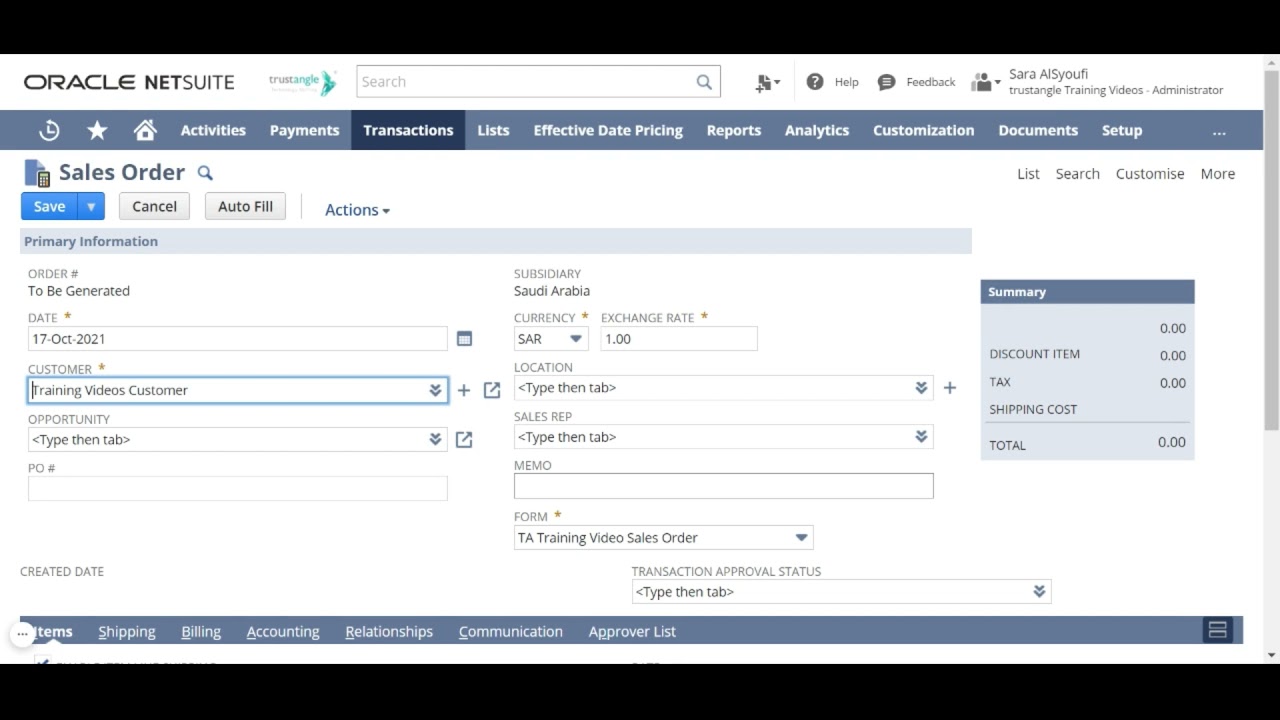The height and width of the screenshot is (720, 1280).
Task: Expand the Sales Rep dropdown arrows
Action: click(921, 437)
